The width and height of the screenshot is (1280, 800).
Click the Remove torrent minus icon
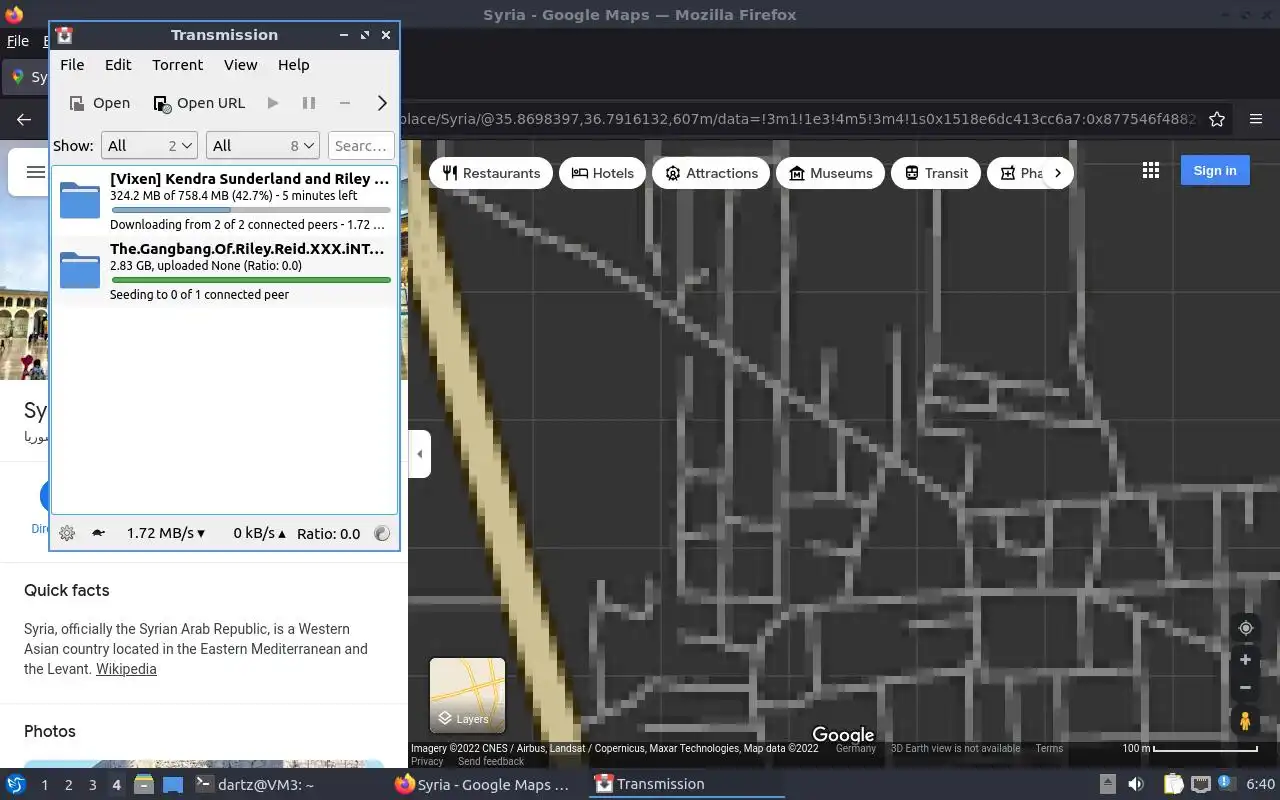345,103
